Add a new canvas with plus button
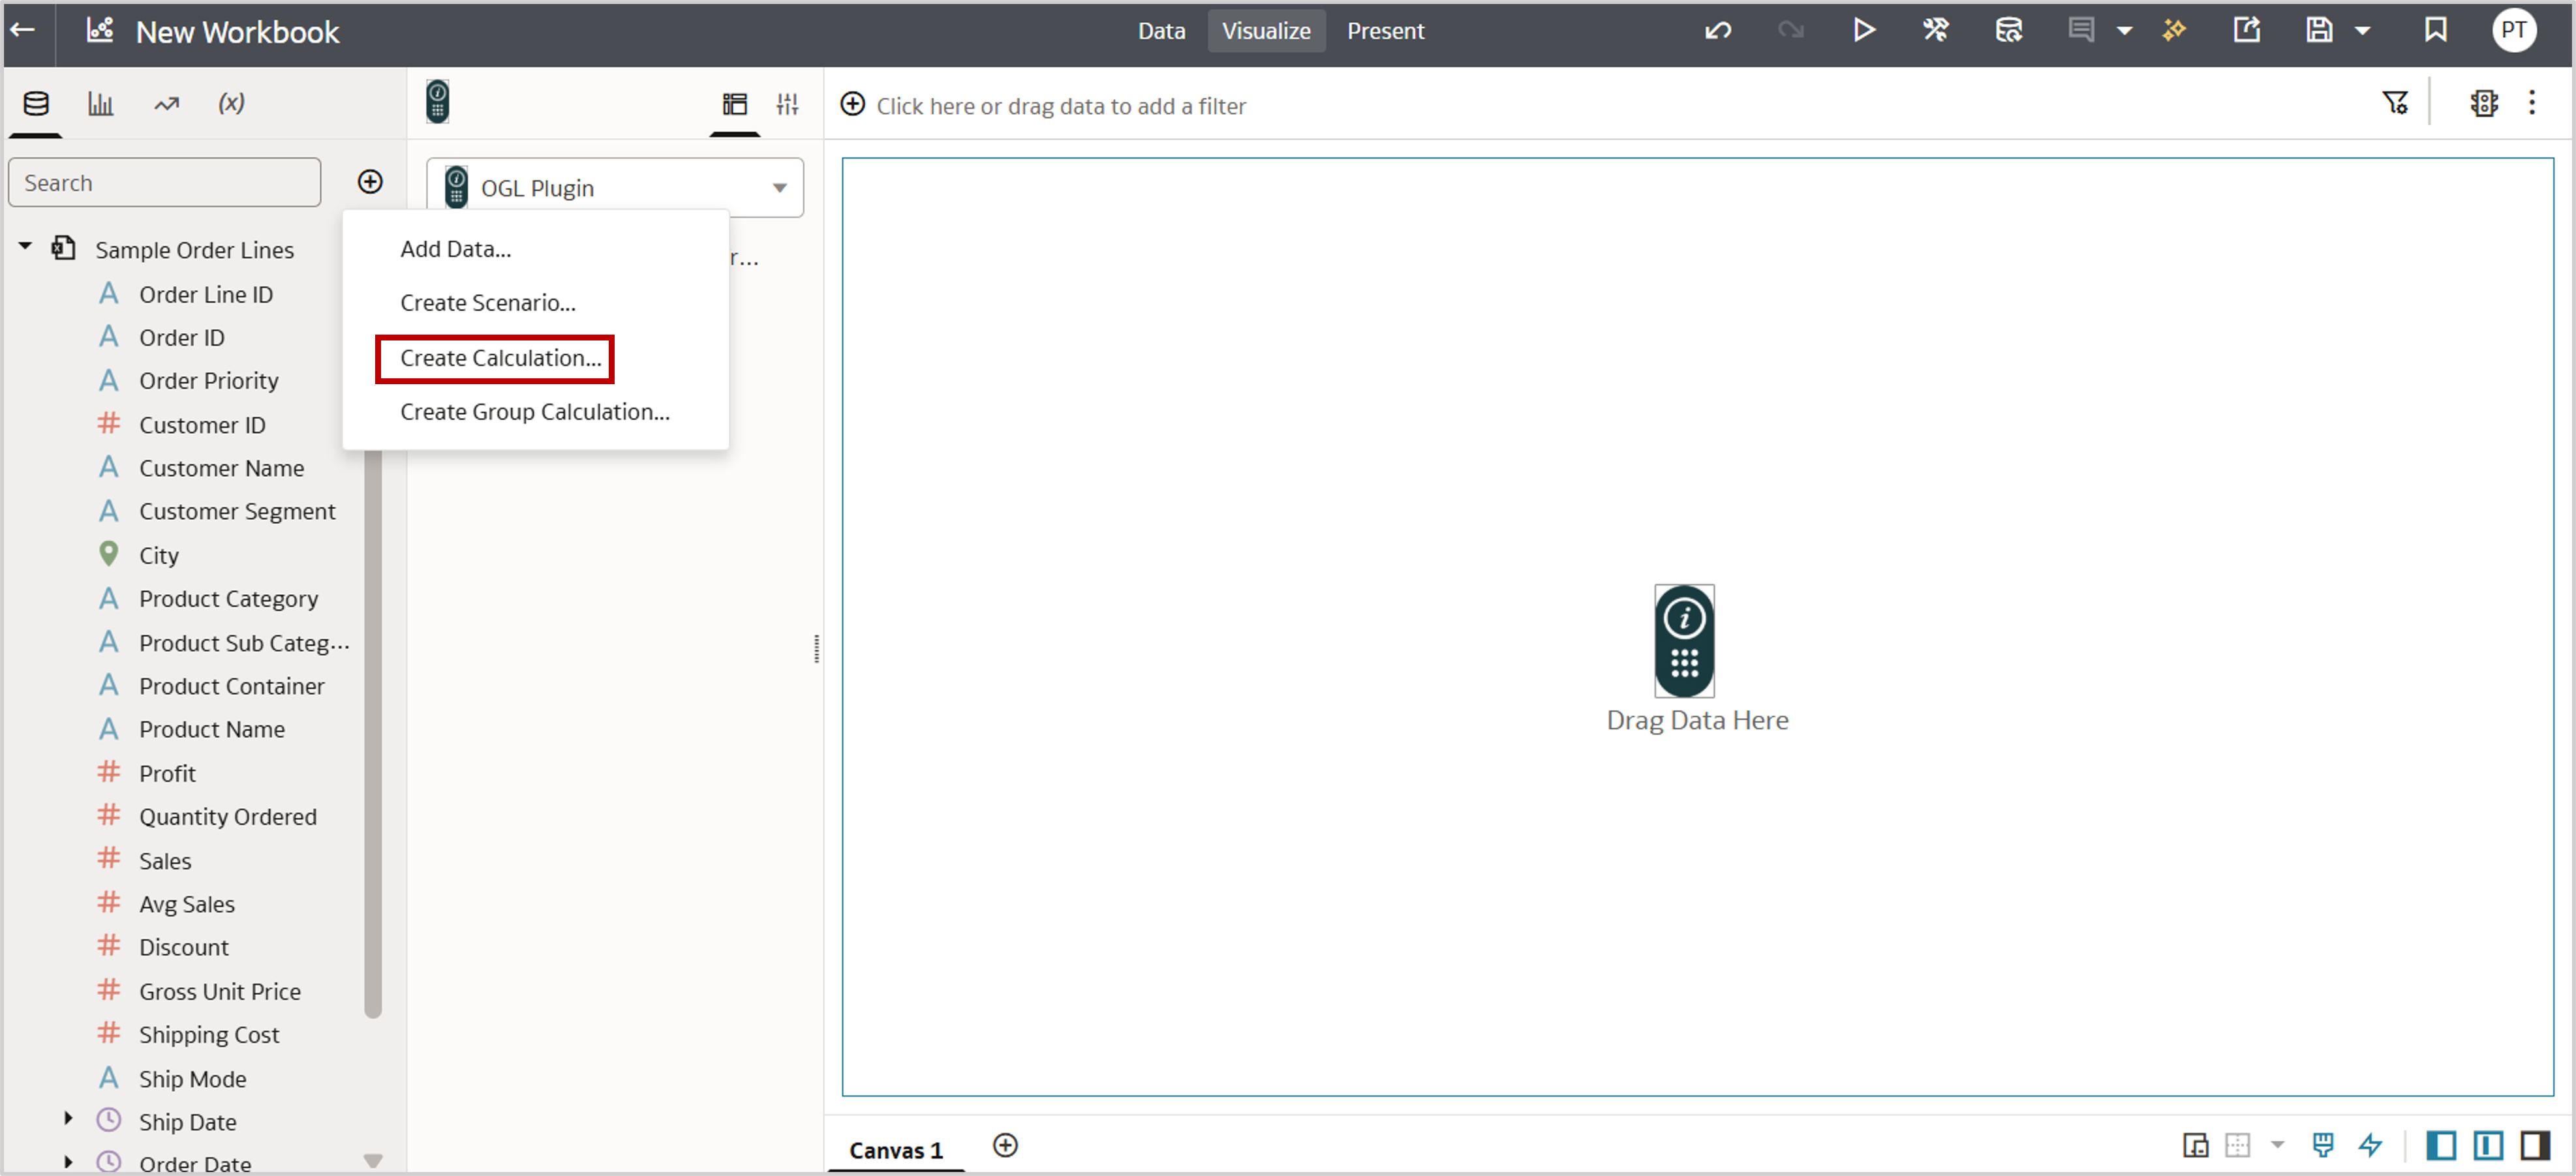Screen dimensions: 2576x1176 1005,1146
